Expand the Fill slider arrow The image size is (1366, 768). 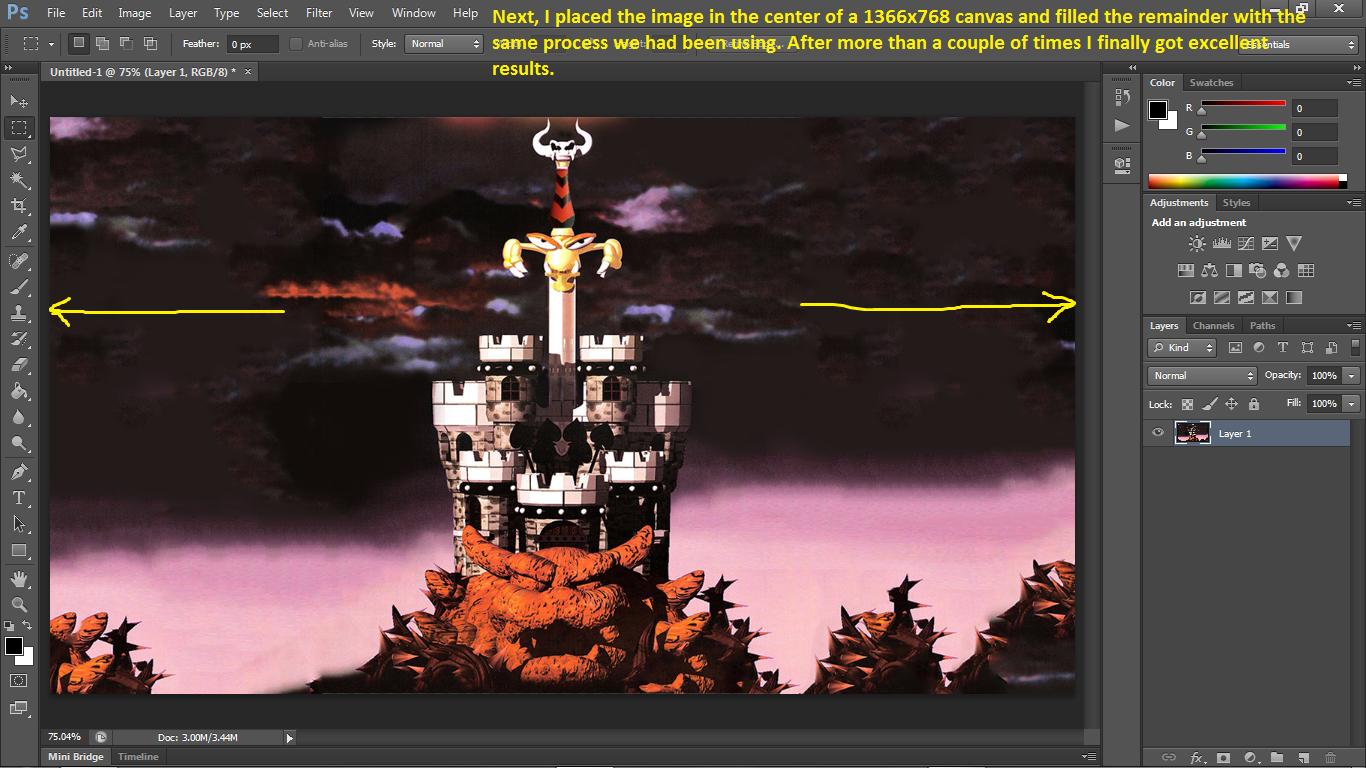(1352, 404)
